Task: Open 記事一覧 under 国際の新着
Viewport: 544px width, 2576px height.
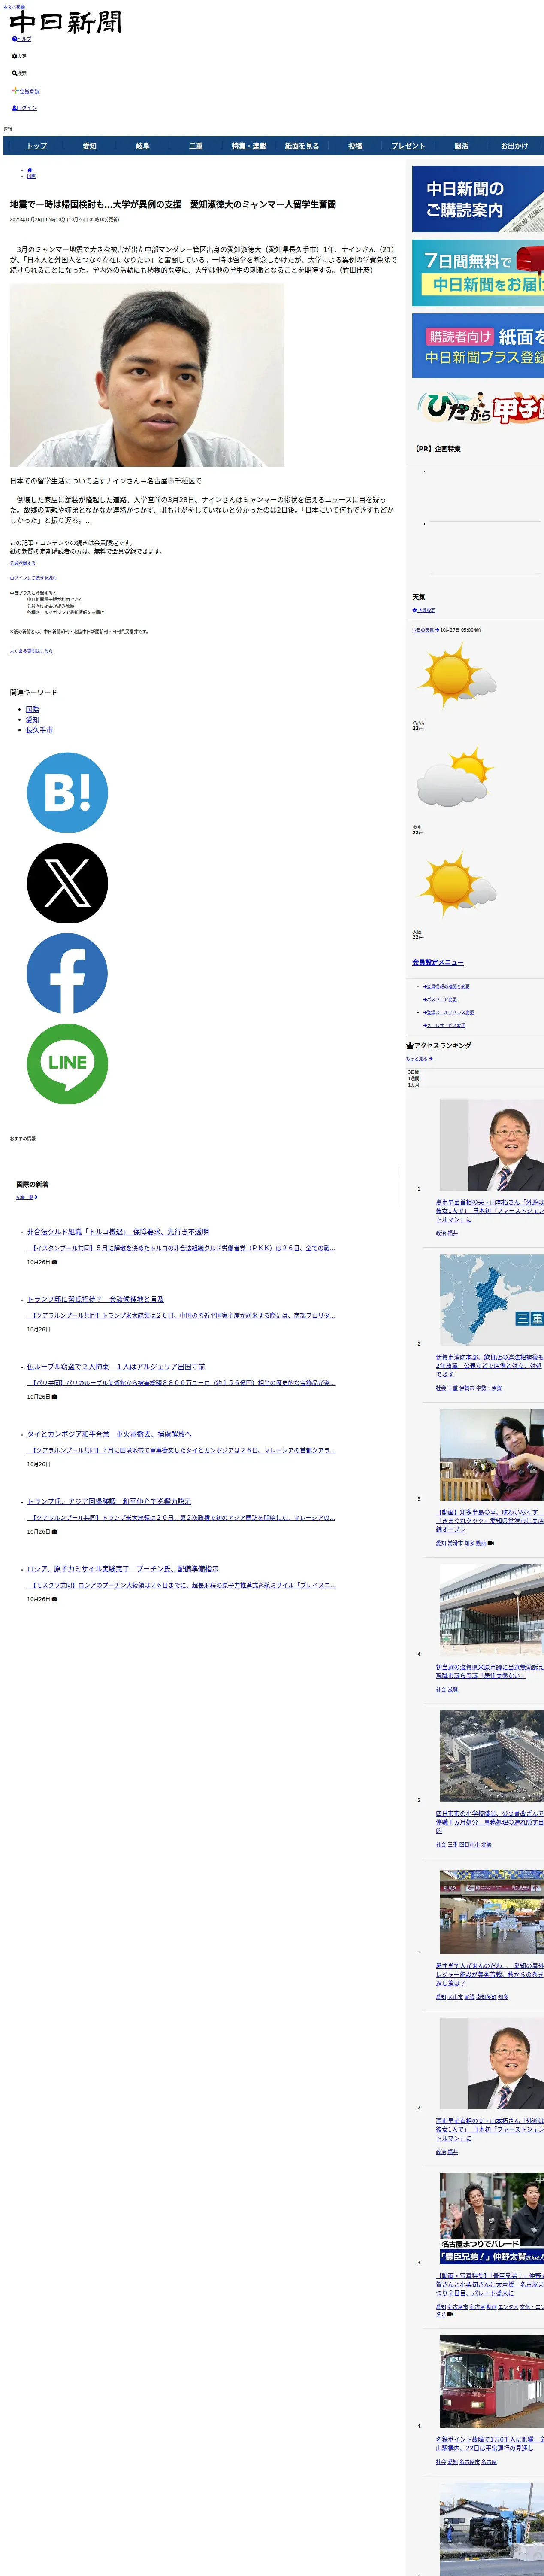Action: pyautogui.click(x=26, y=1197)
